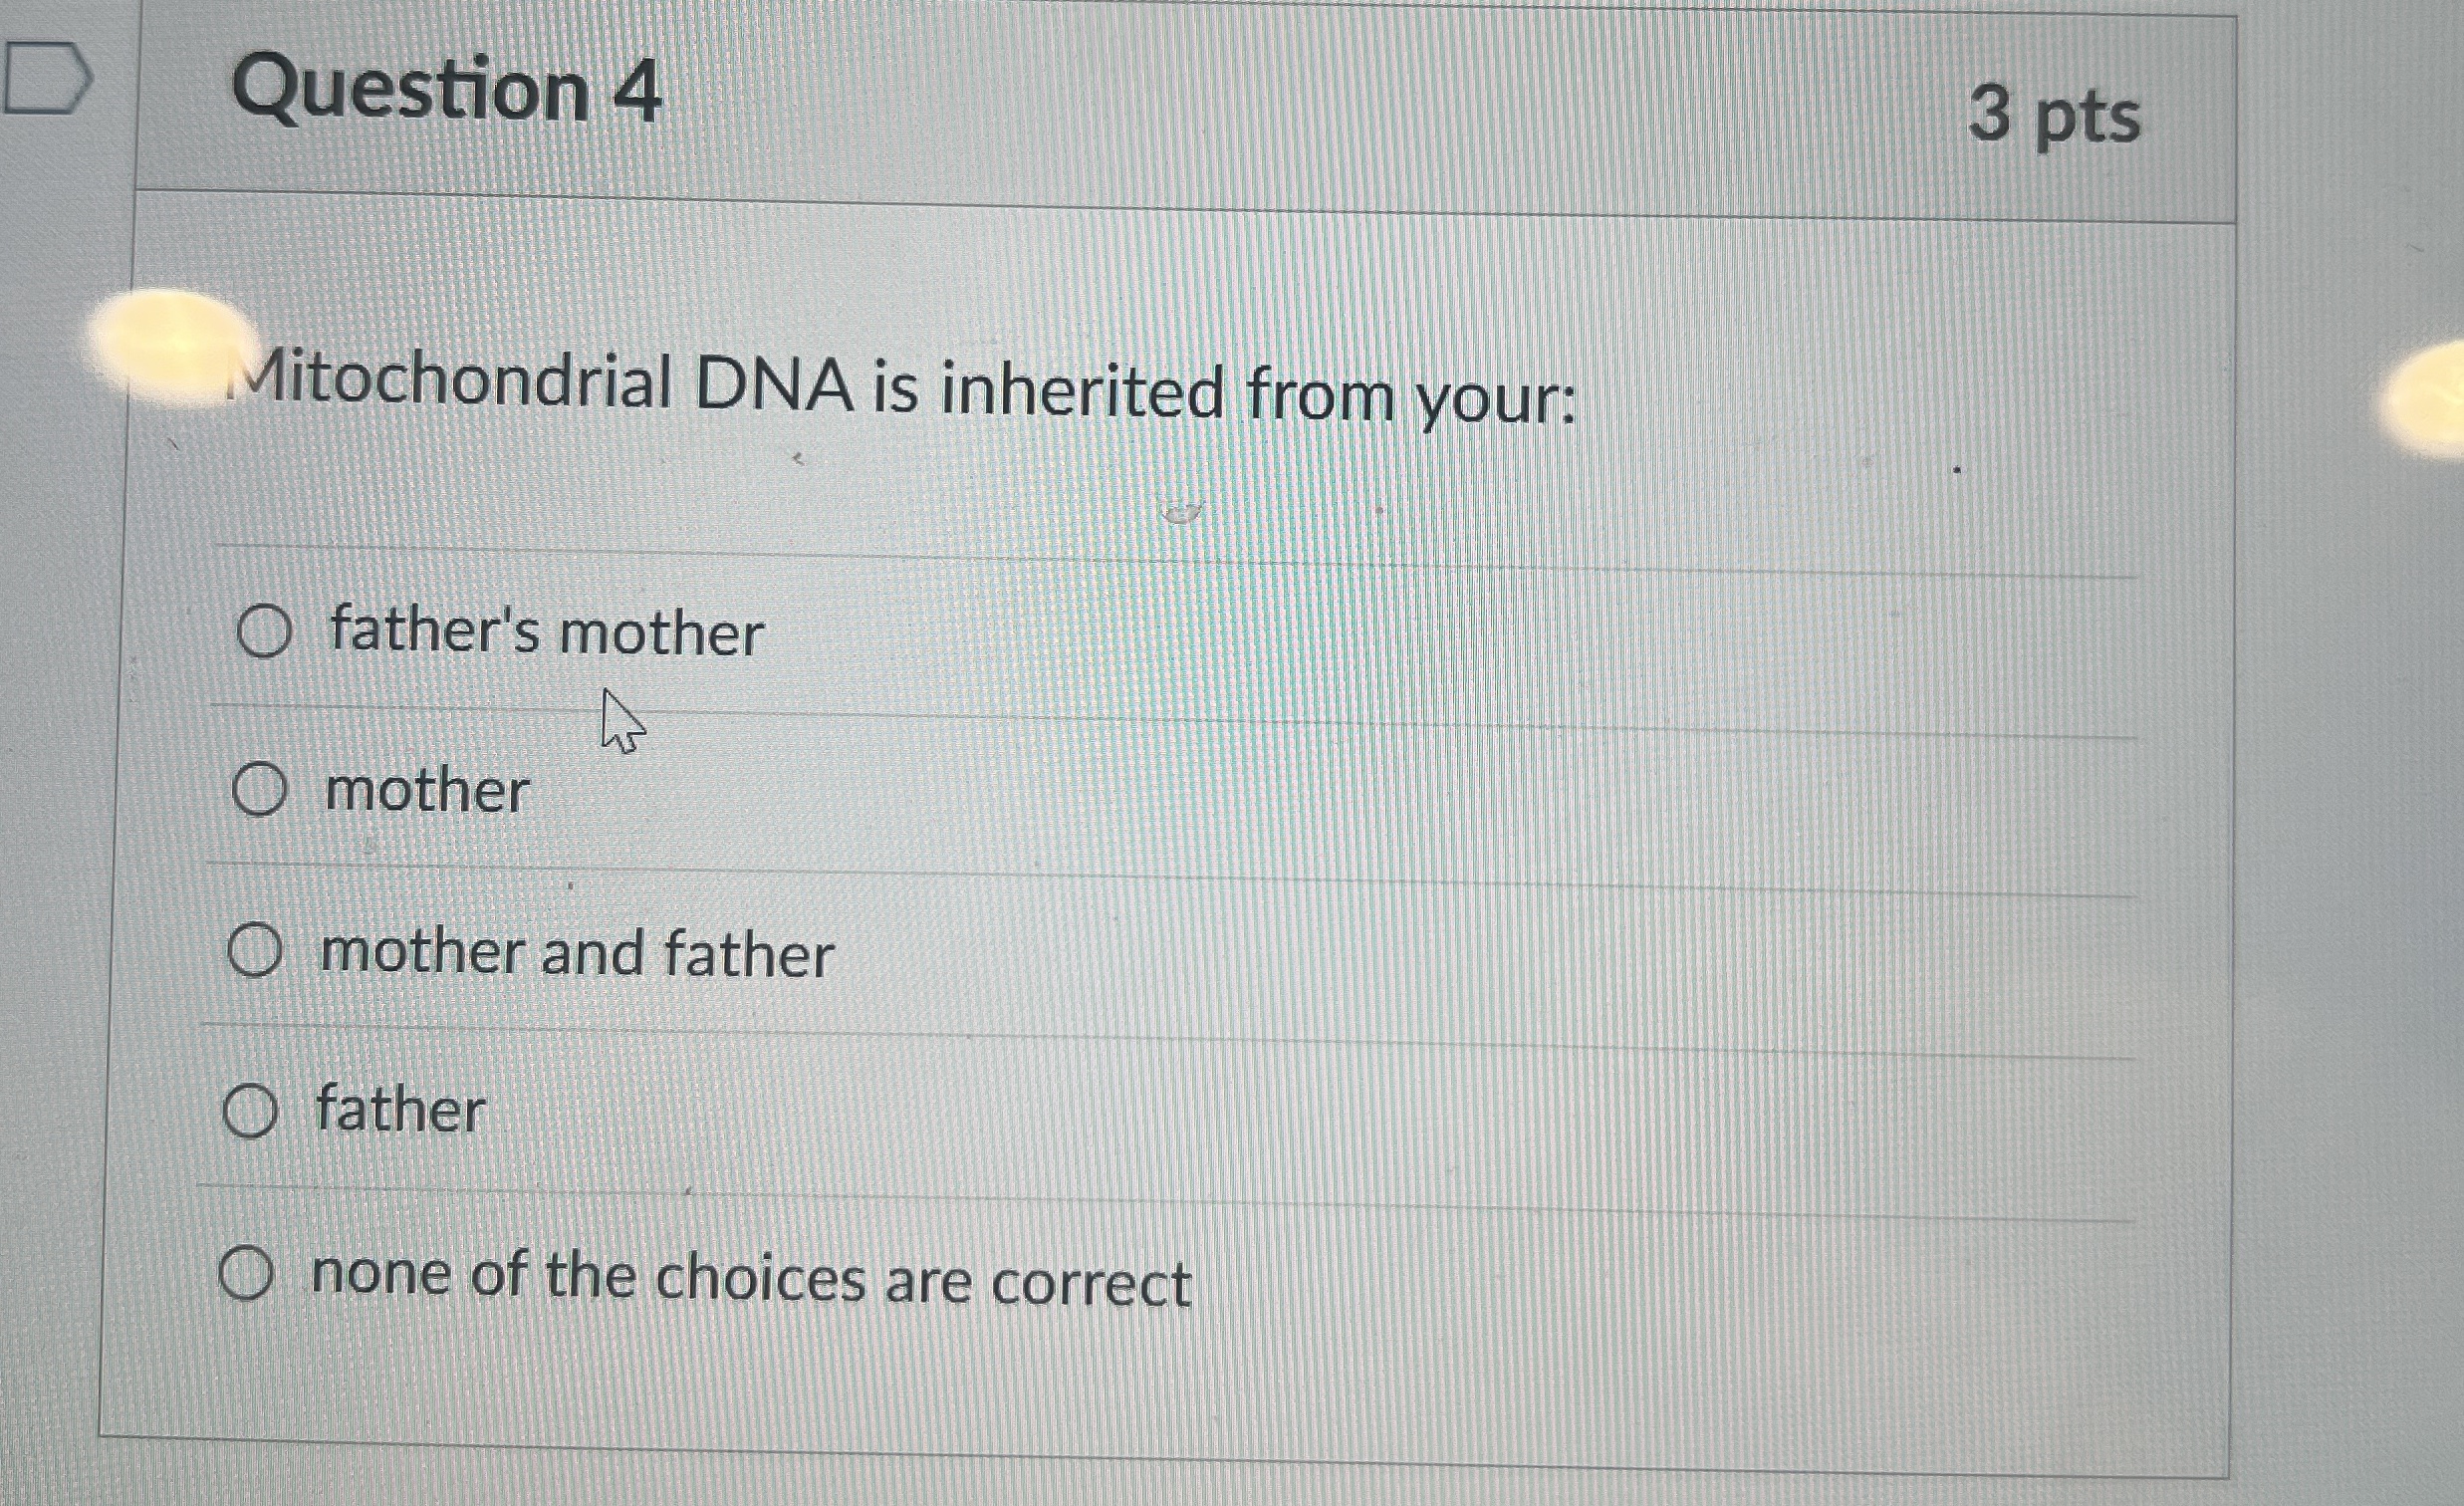
Task: Click the "father" answer text label
Action: coord(398,1112)
